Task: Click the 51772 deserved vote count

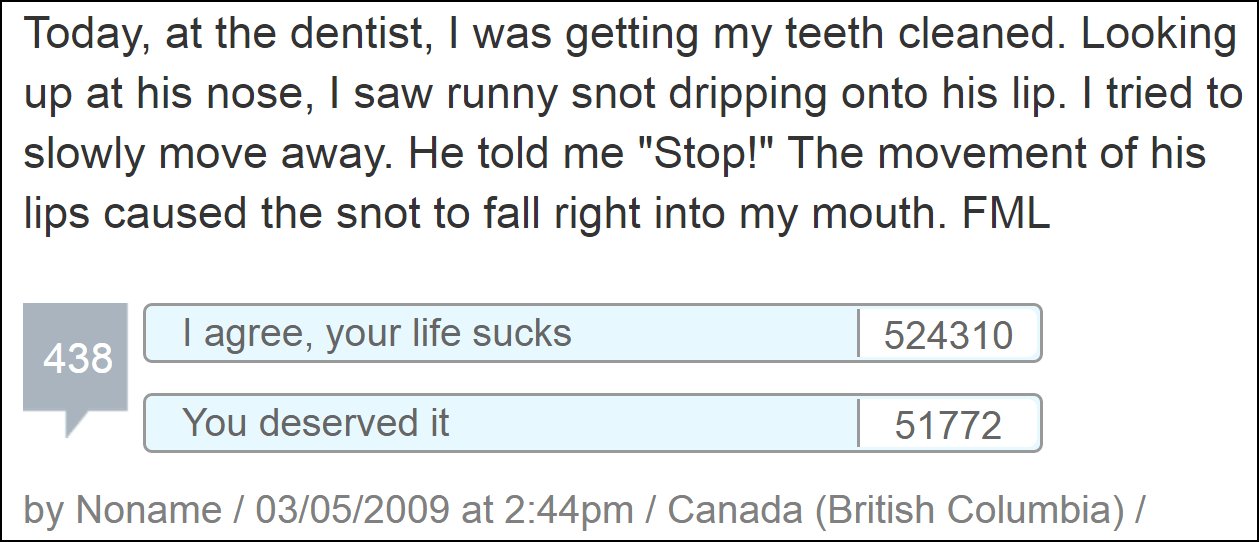Action: [x=948, y=425]
